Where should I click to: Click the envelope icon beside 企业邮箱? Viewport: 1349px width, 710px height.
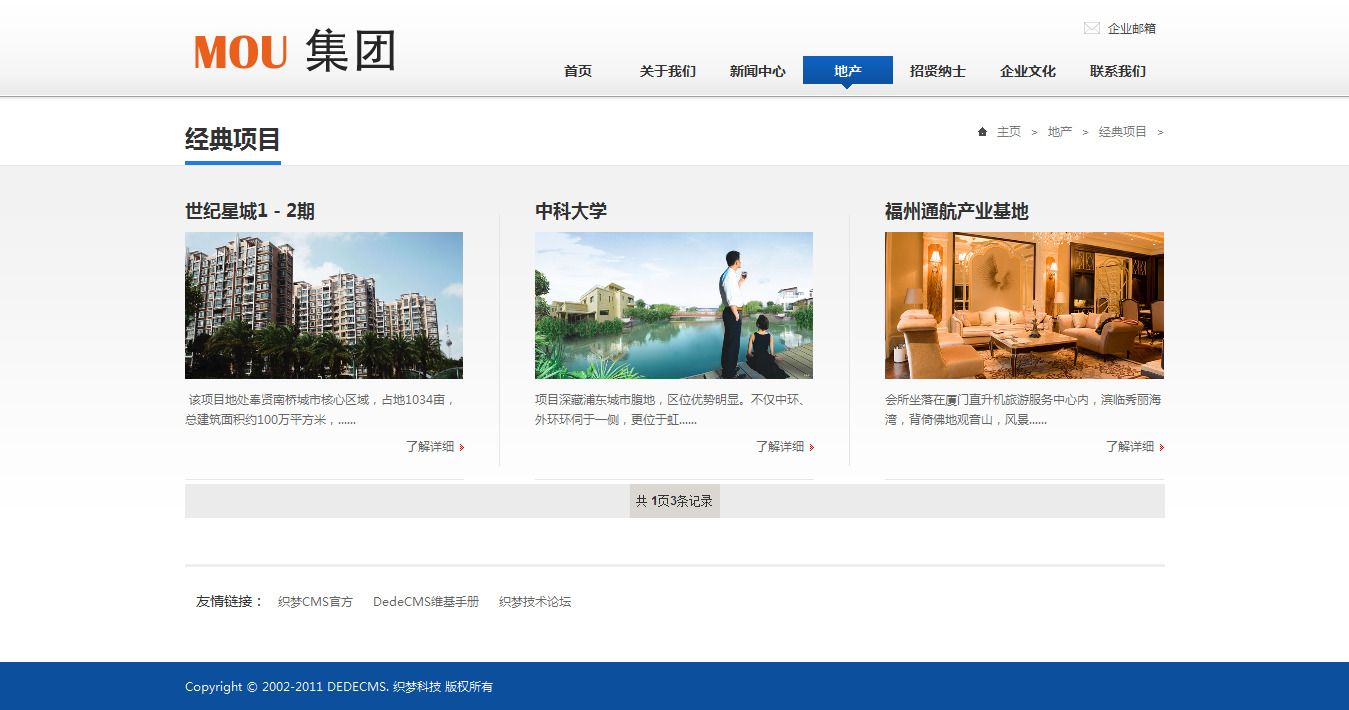click(x=1091, y=28)
